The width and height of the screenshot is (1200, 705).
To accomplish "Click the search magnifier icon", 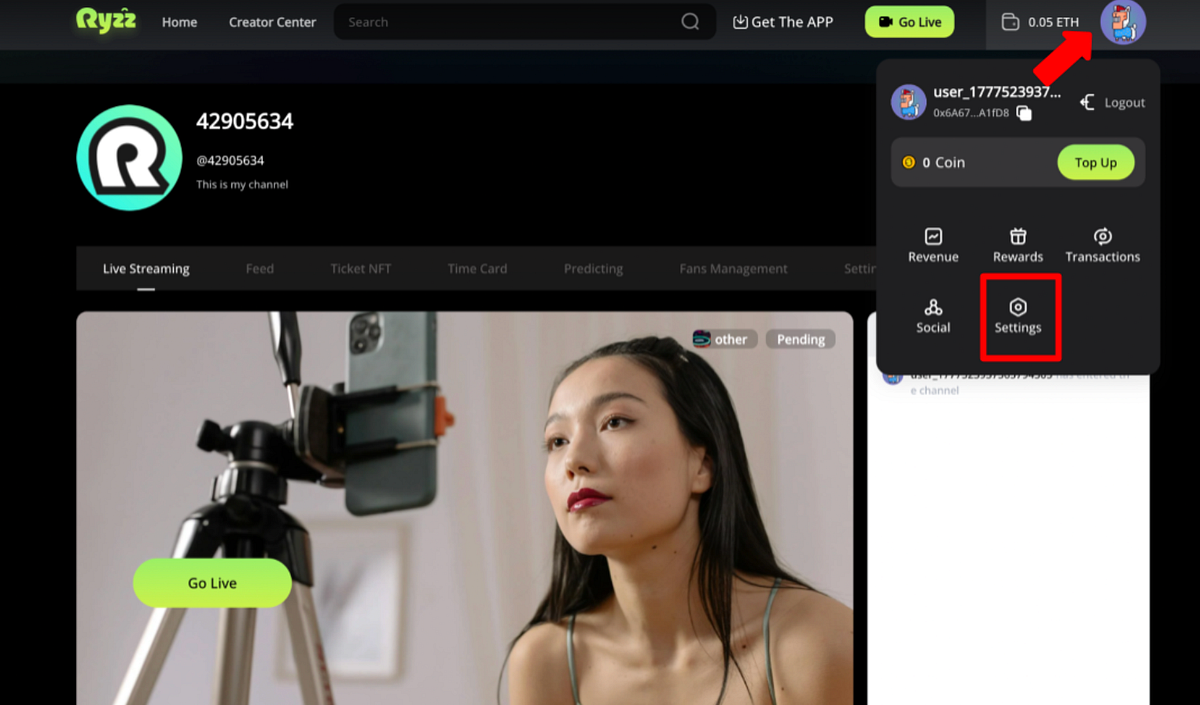I will point(689,21).
